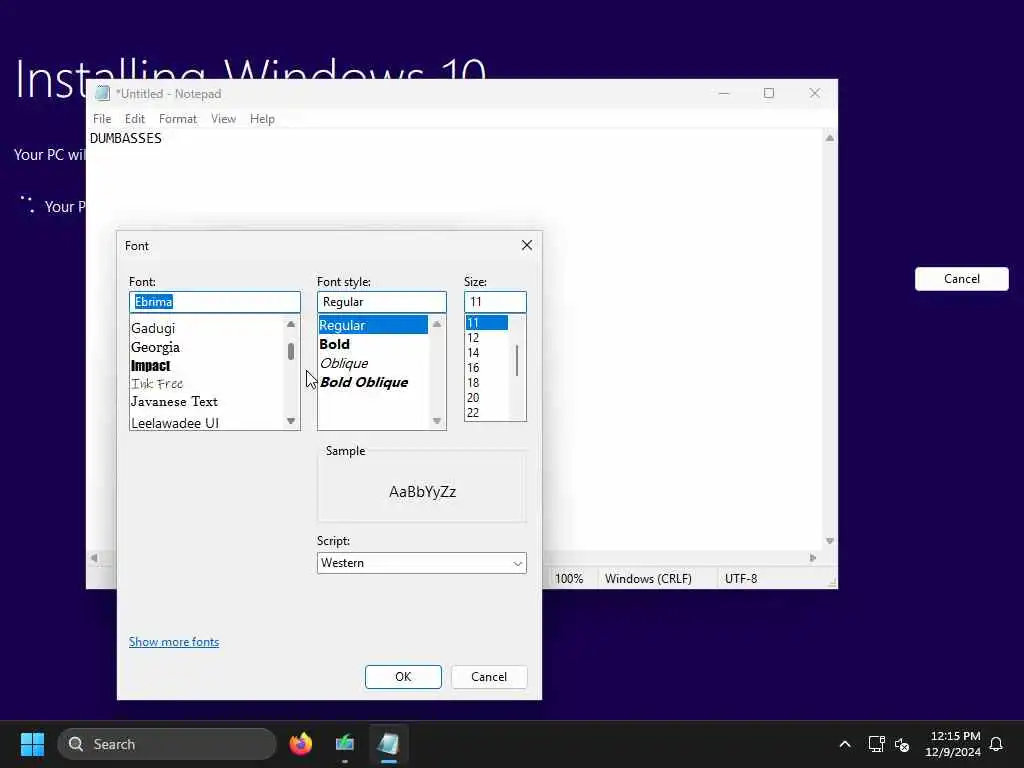
Task: Open Notepad Help menu
Action: [262, 119]
